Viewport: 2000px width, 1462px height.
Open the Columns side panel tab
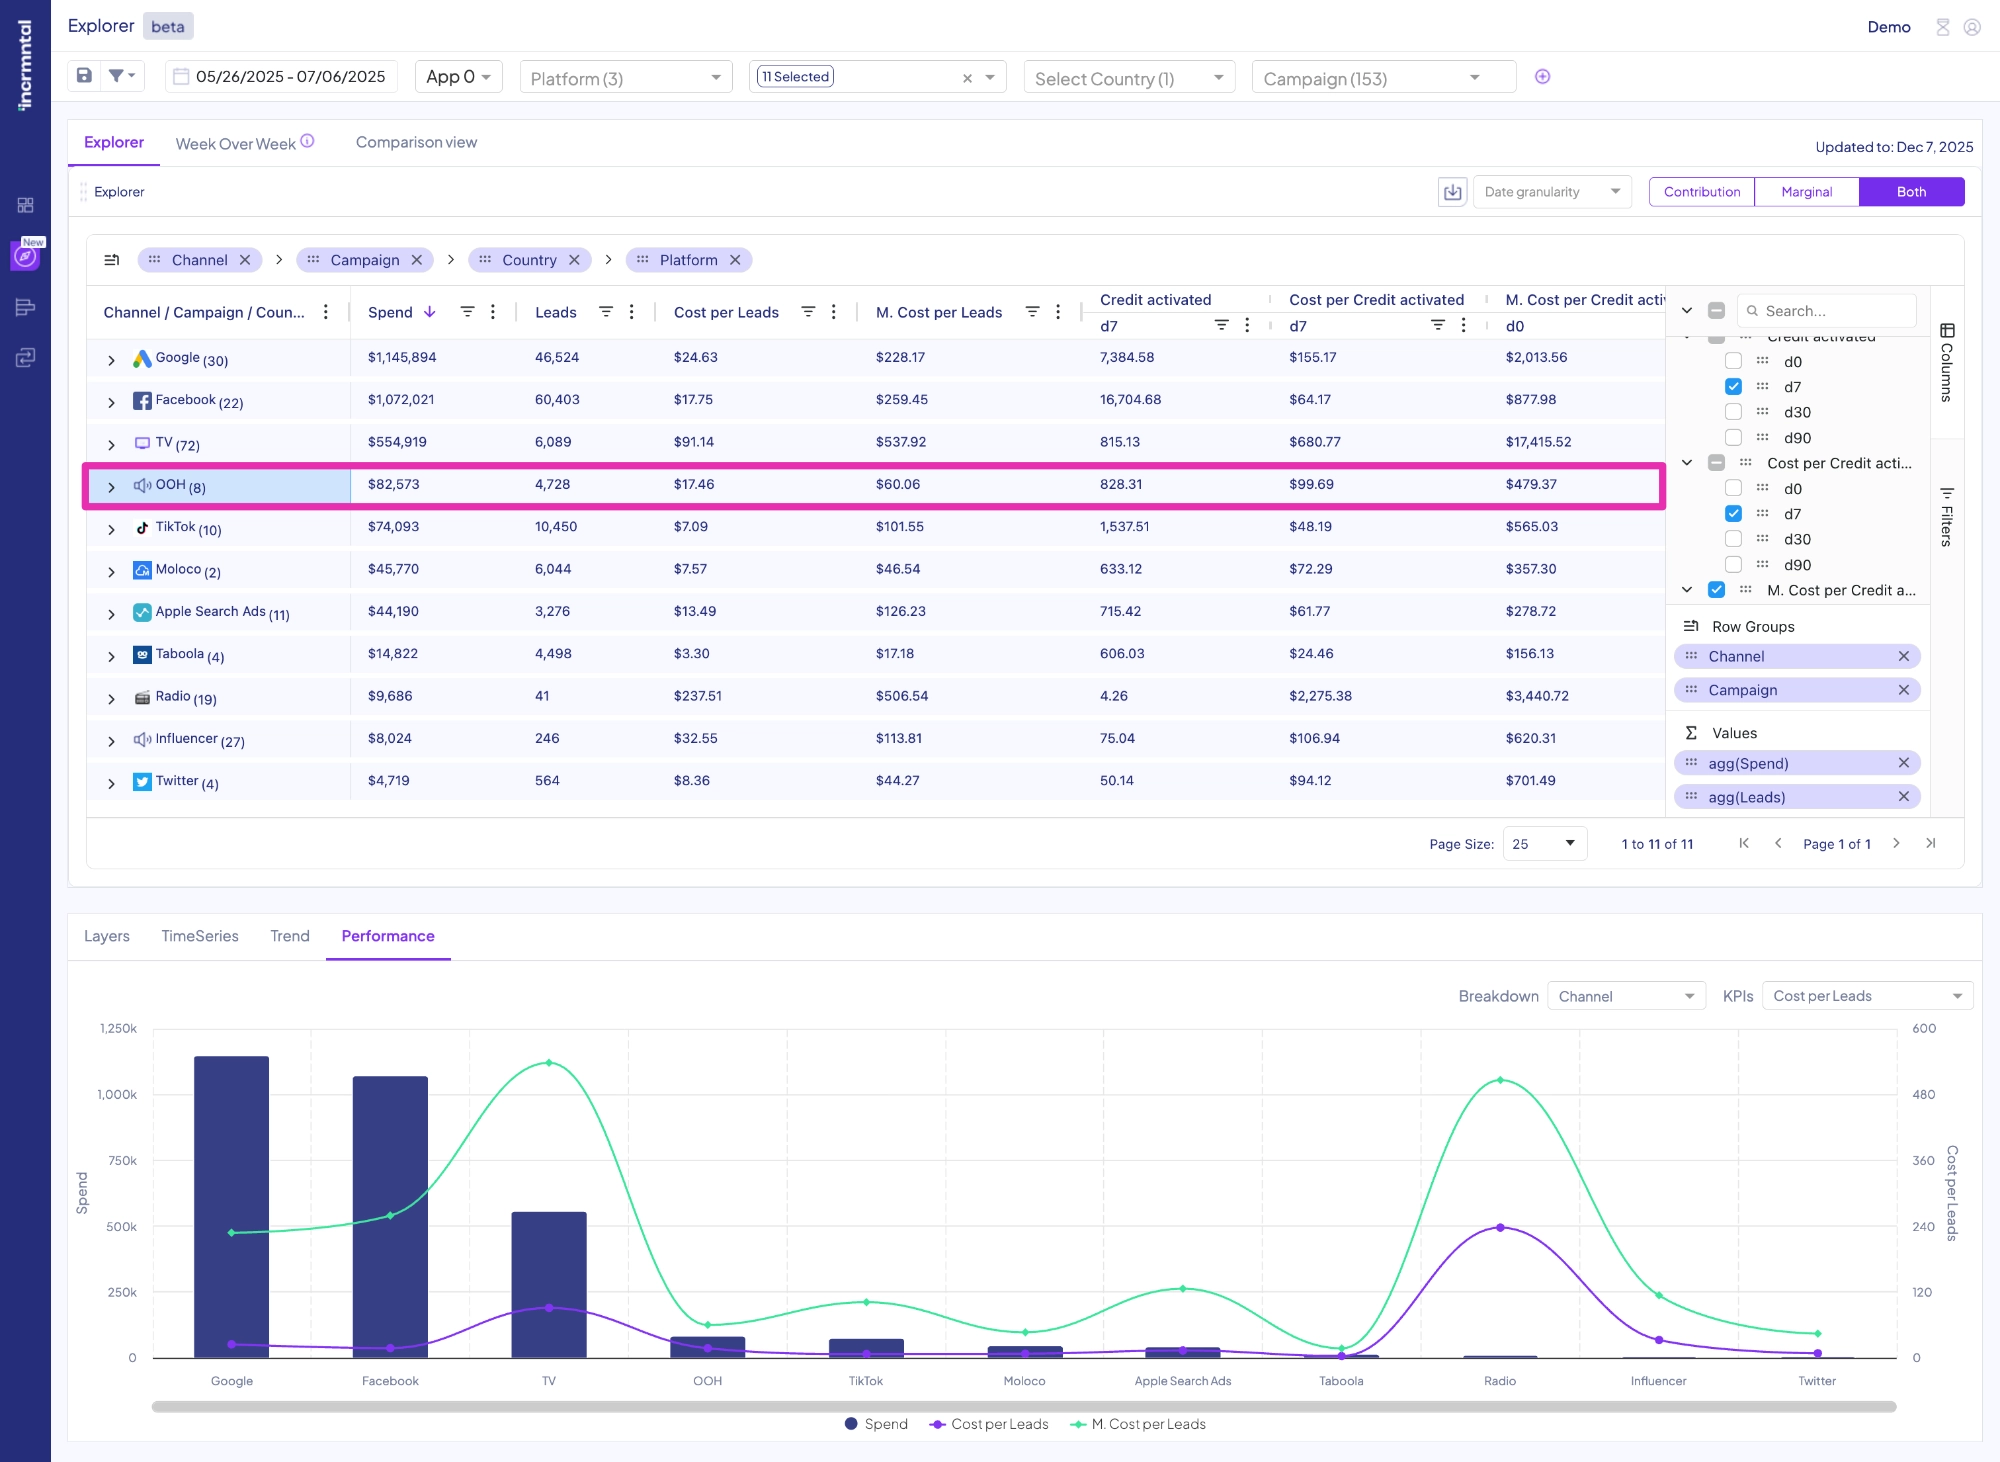click(x=1946, y=362)
